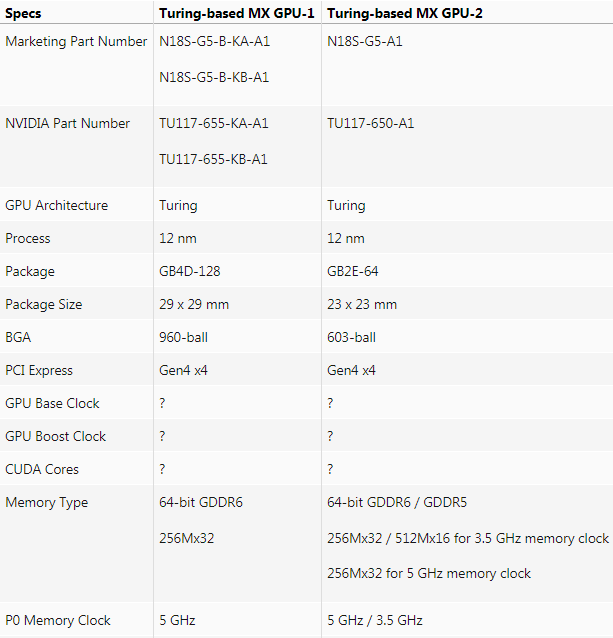Click the GPU Architecture row label
Viewport: 613px width, 638px height.
click(x=56, y=206)
